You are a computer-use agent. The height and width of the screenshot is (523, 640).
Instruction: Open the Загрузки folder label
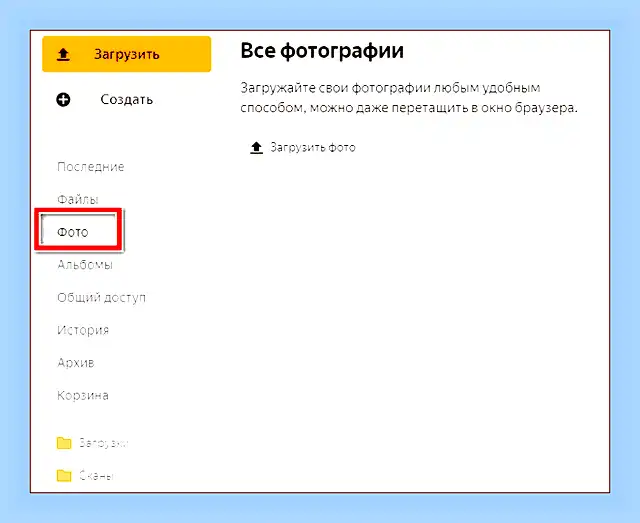[104, 443]
